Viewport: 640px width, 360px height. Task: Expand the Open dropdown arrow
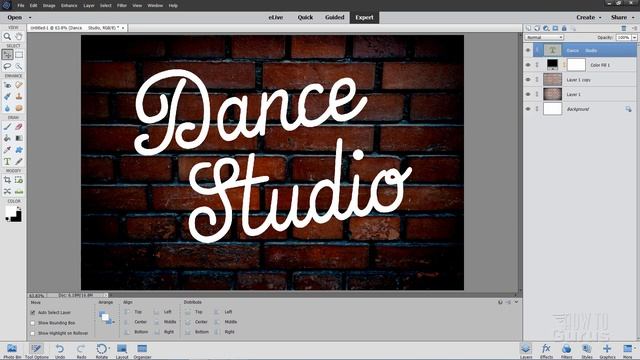pyautogui.click(x=30, y=18)
